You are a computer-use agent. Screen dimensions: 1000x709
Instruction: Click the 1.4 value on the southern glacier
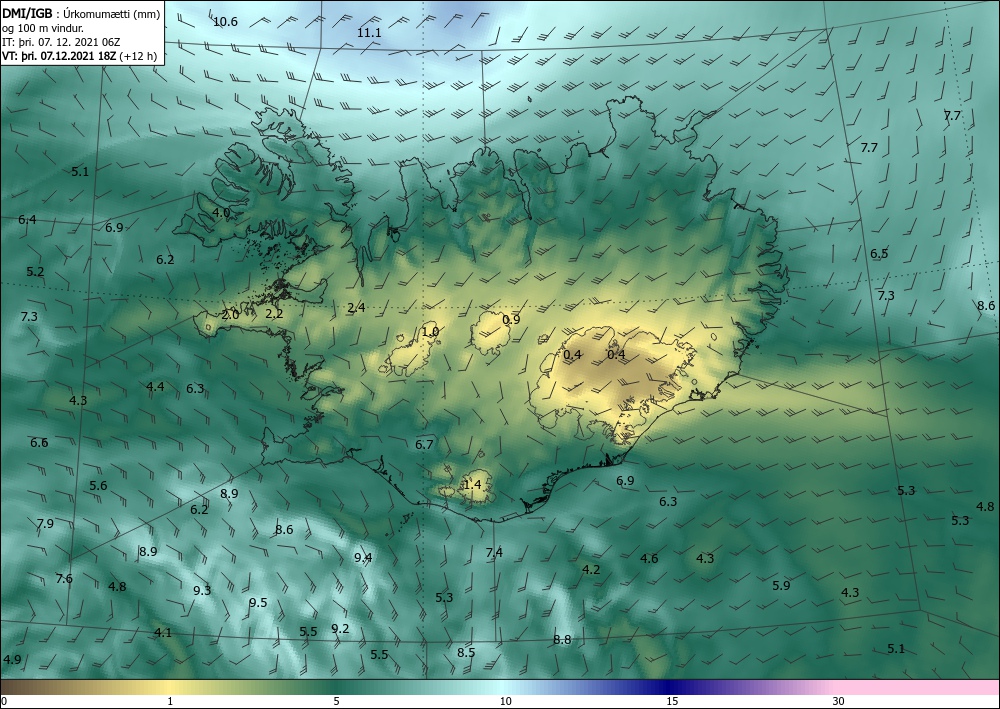472,485
